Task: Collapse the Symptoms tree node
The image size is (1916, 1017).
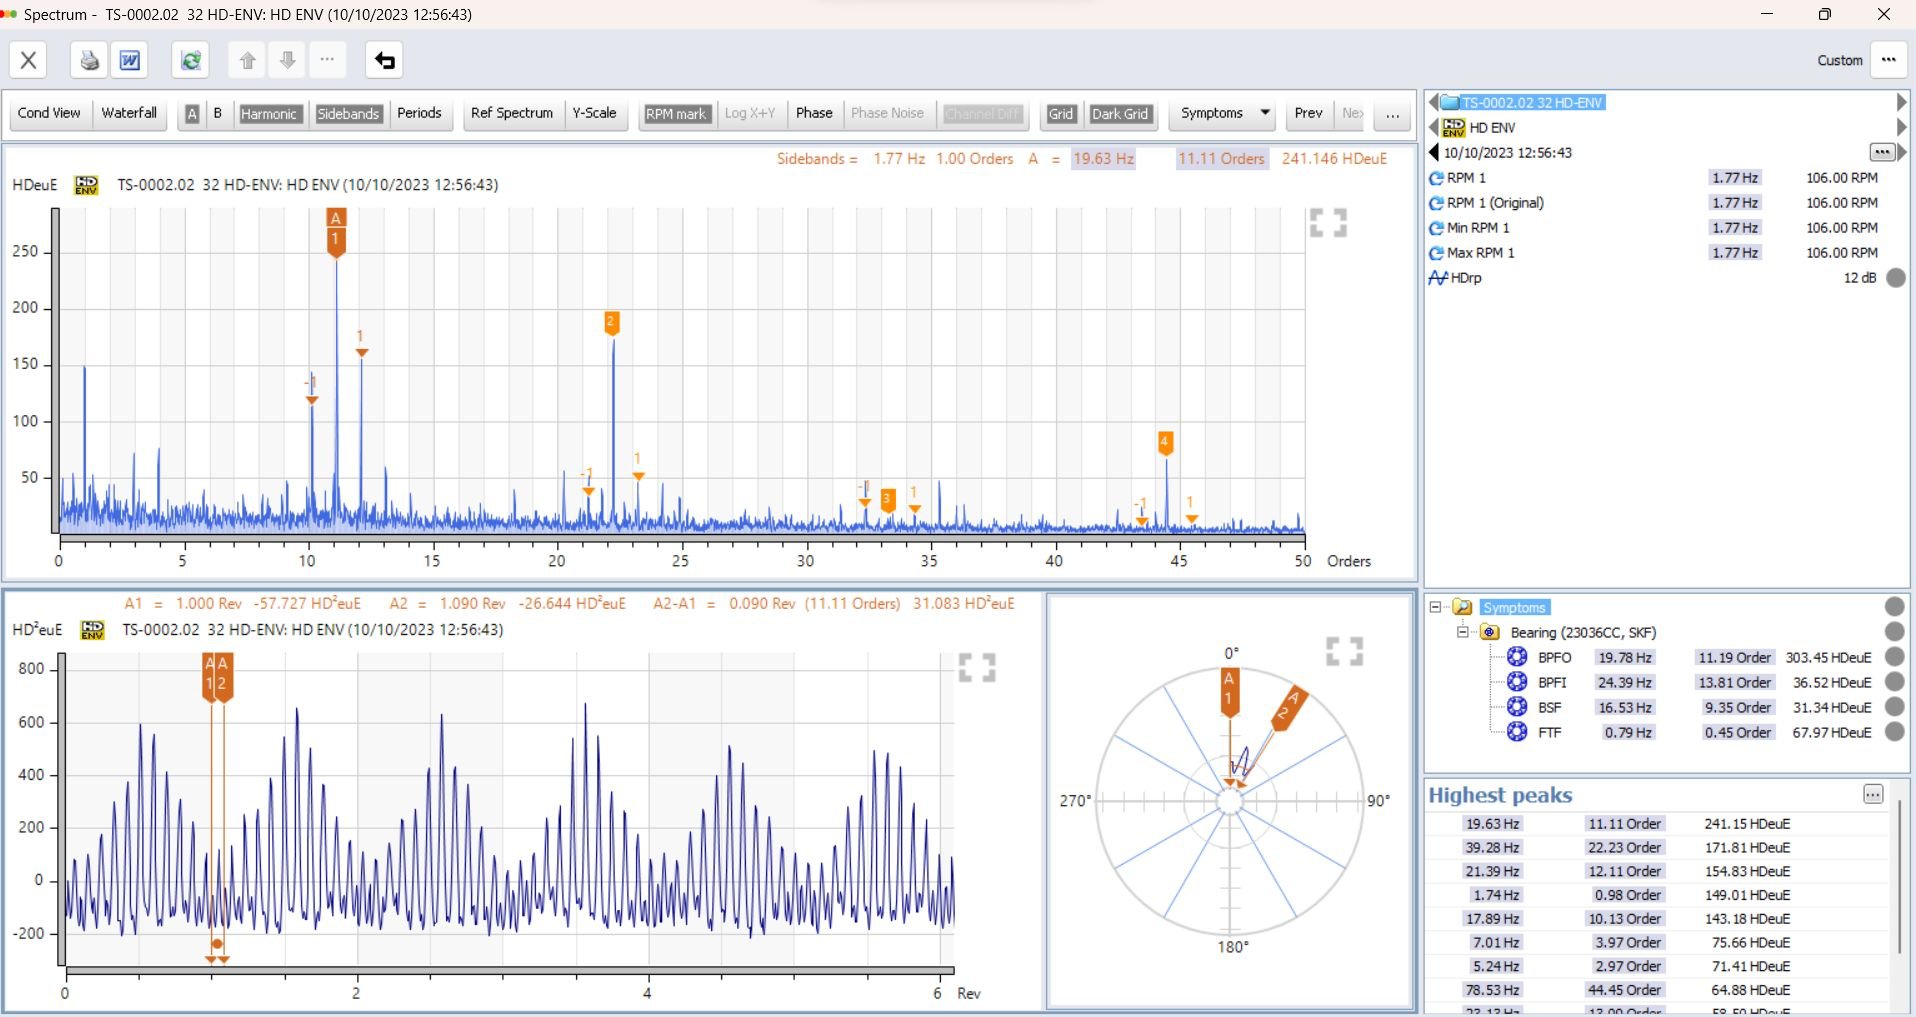Action: point(1435,607)
